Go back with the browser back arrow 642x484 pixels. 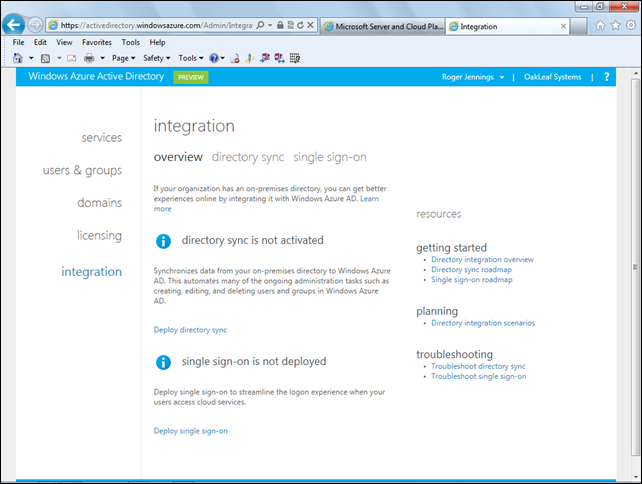(13, 25)
